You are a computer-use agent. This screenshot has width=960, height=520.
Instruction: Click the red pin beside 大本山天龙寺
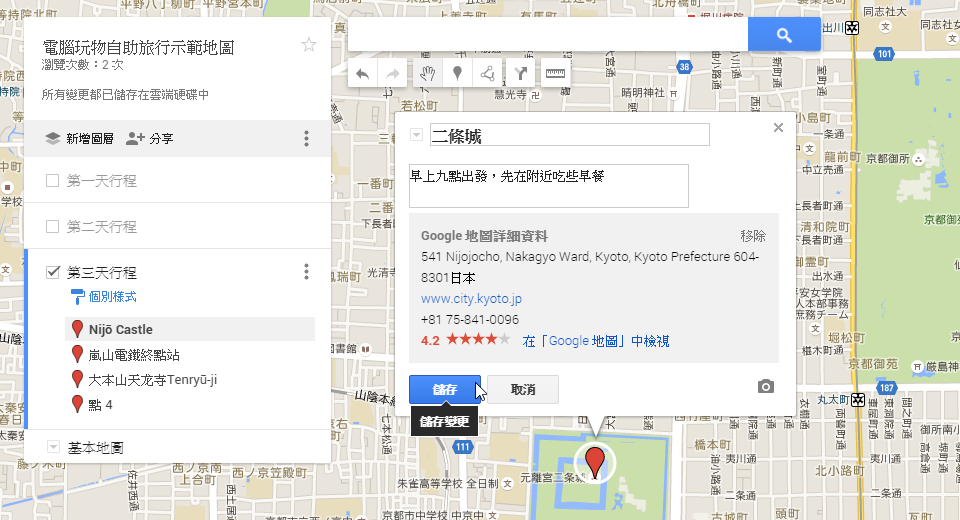pos(77,379)
